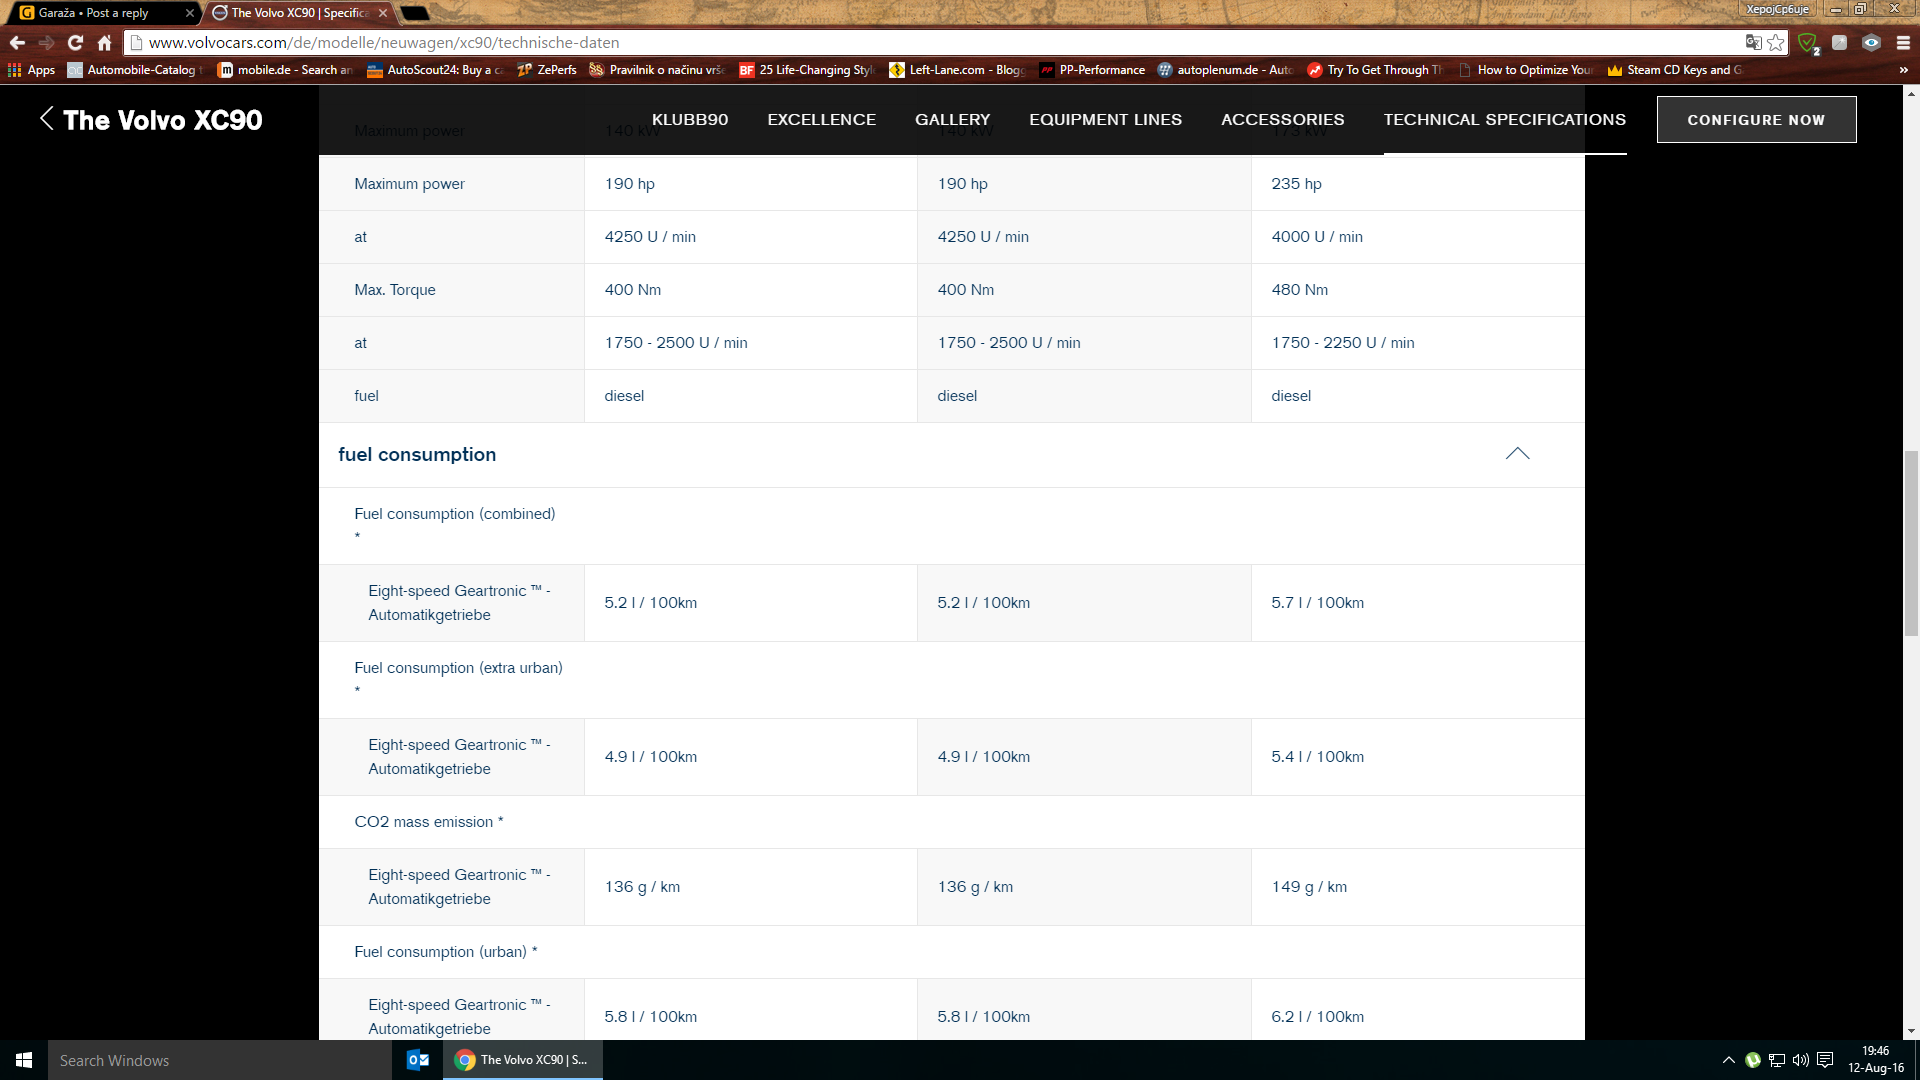The height and width of the screenshot is (1080, 1920).
Task: Go to the browser Home page
Action: (x=104, y=42)
